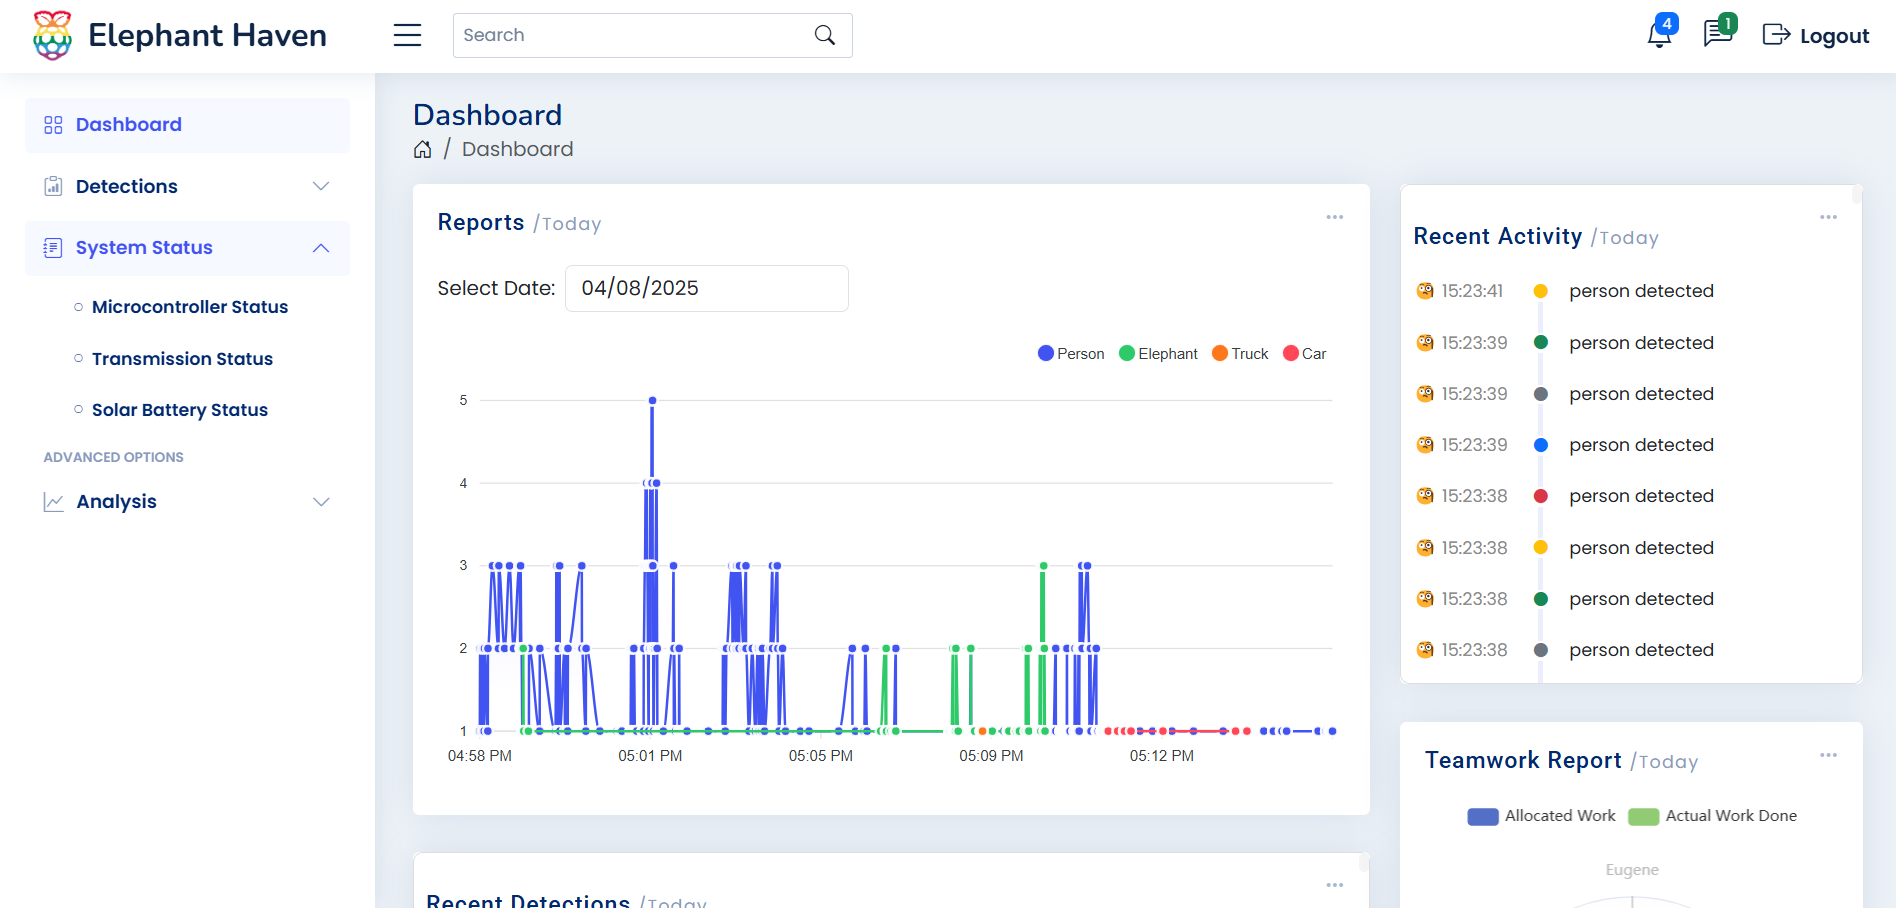Open Solar Battery Status page

[180, 410]
